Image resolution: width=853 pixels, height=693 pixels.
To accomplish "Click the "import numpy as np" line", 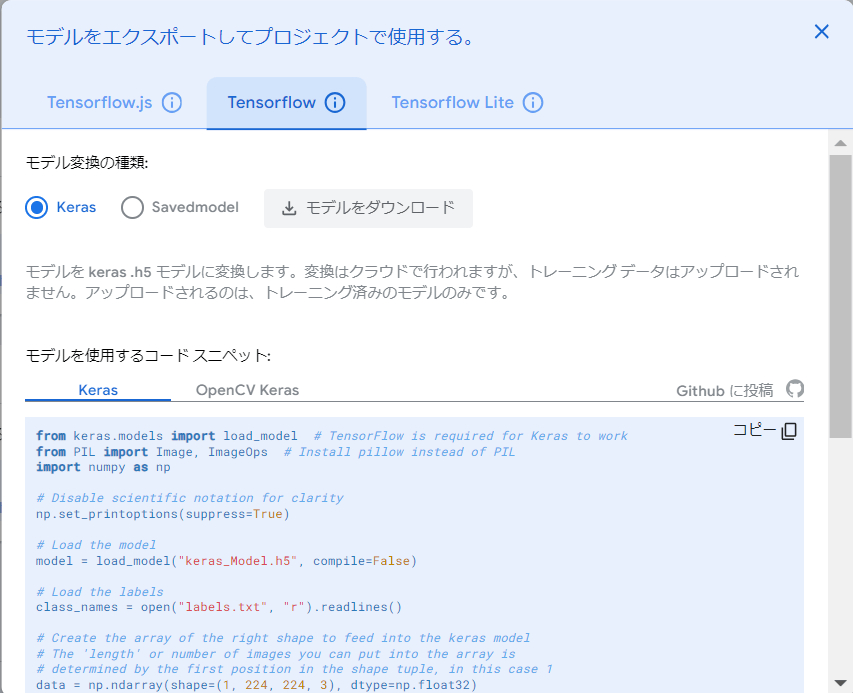I will (103, 467).
